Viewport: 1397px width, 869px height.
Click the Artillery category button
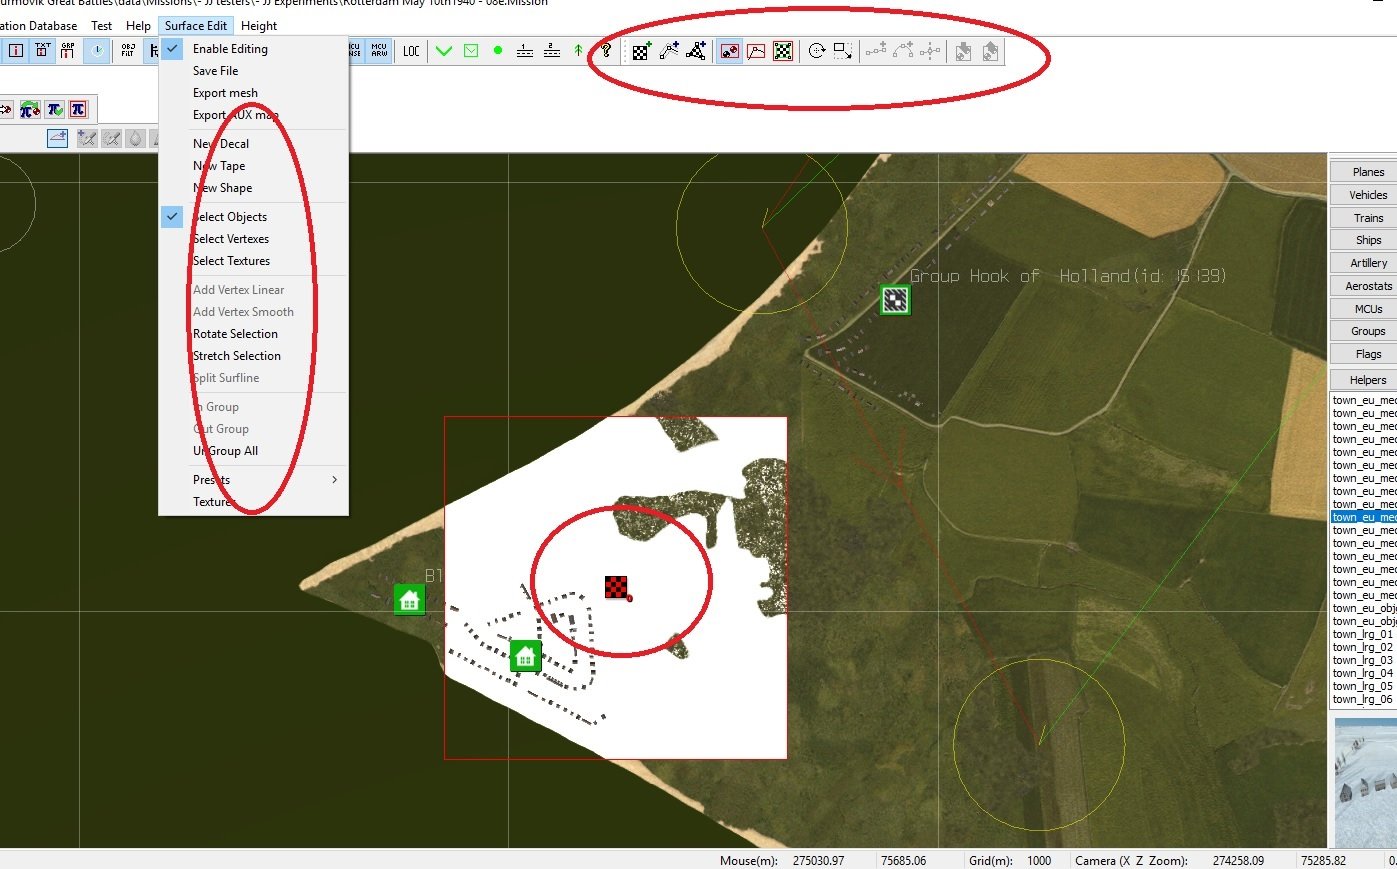(1367, 263)
